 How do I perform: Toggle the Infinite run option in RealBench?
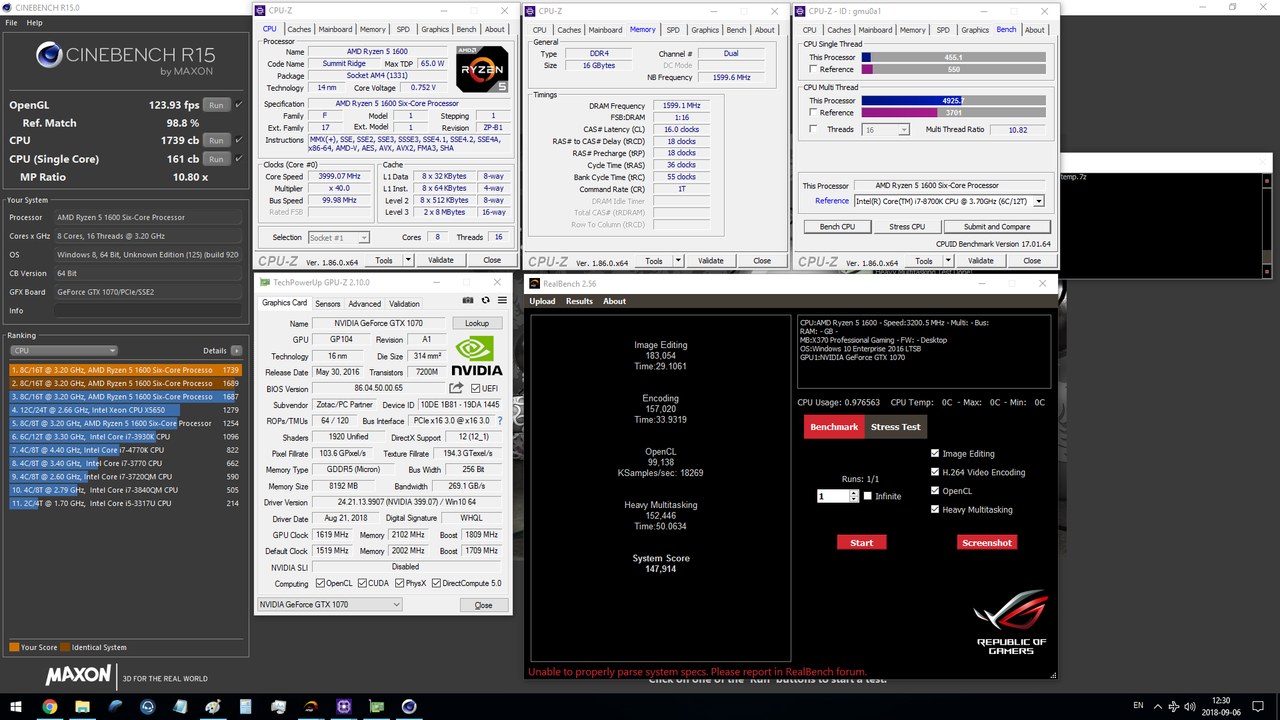[867, 496]
